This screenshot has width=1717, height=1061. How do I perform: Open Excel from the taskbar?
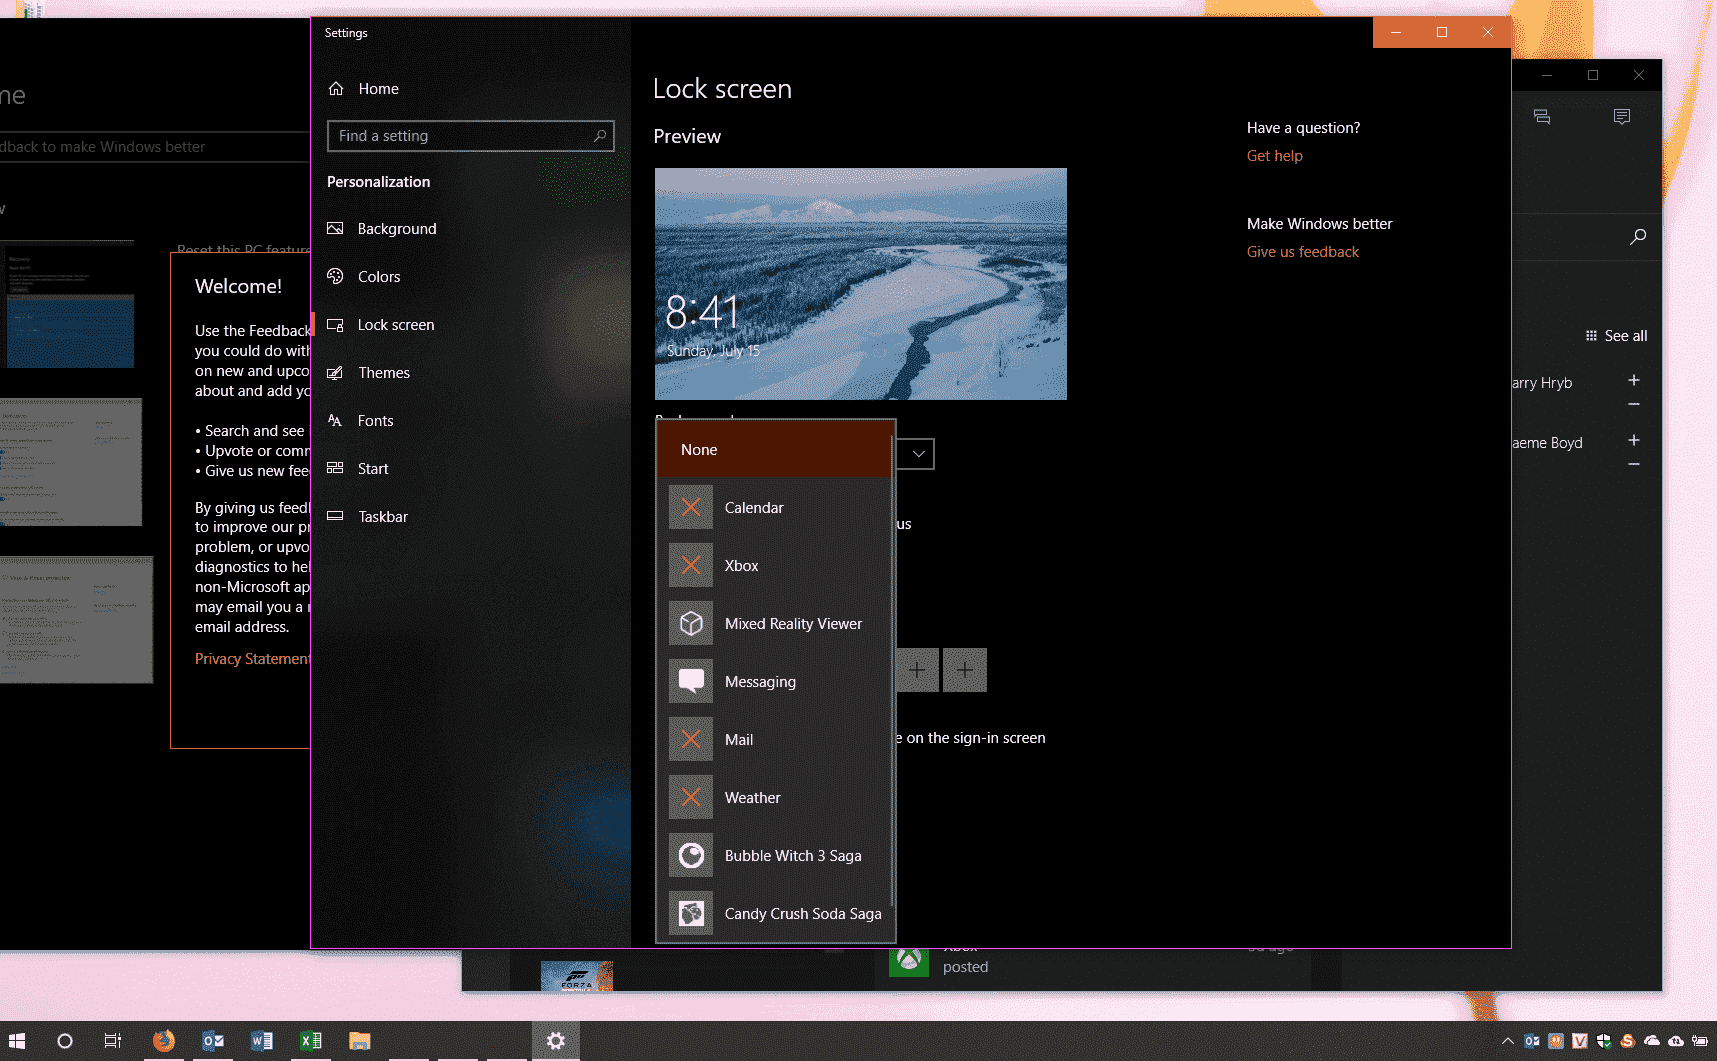click(x=311, y=1041)
